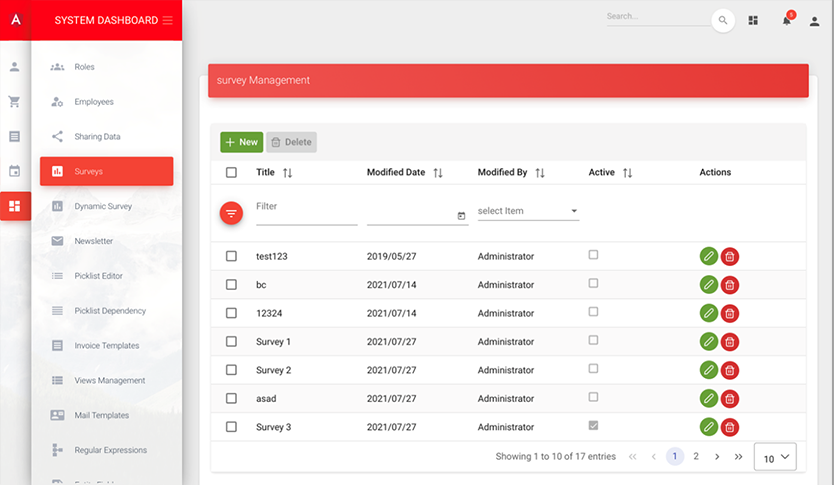The width and height of the screenshot is (834, 485).
Task: Open the rows-per-page dropdown showing 10
Action: (x=775, y=457)
